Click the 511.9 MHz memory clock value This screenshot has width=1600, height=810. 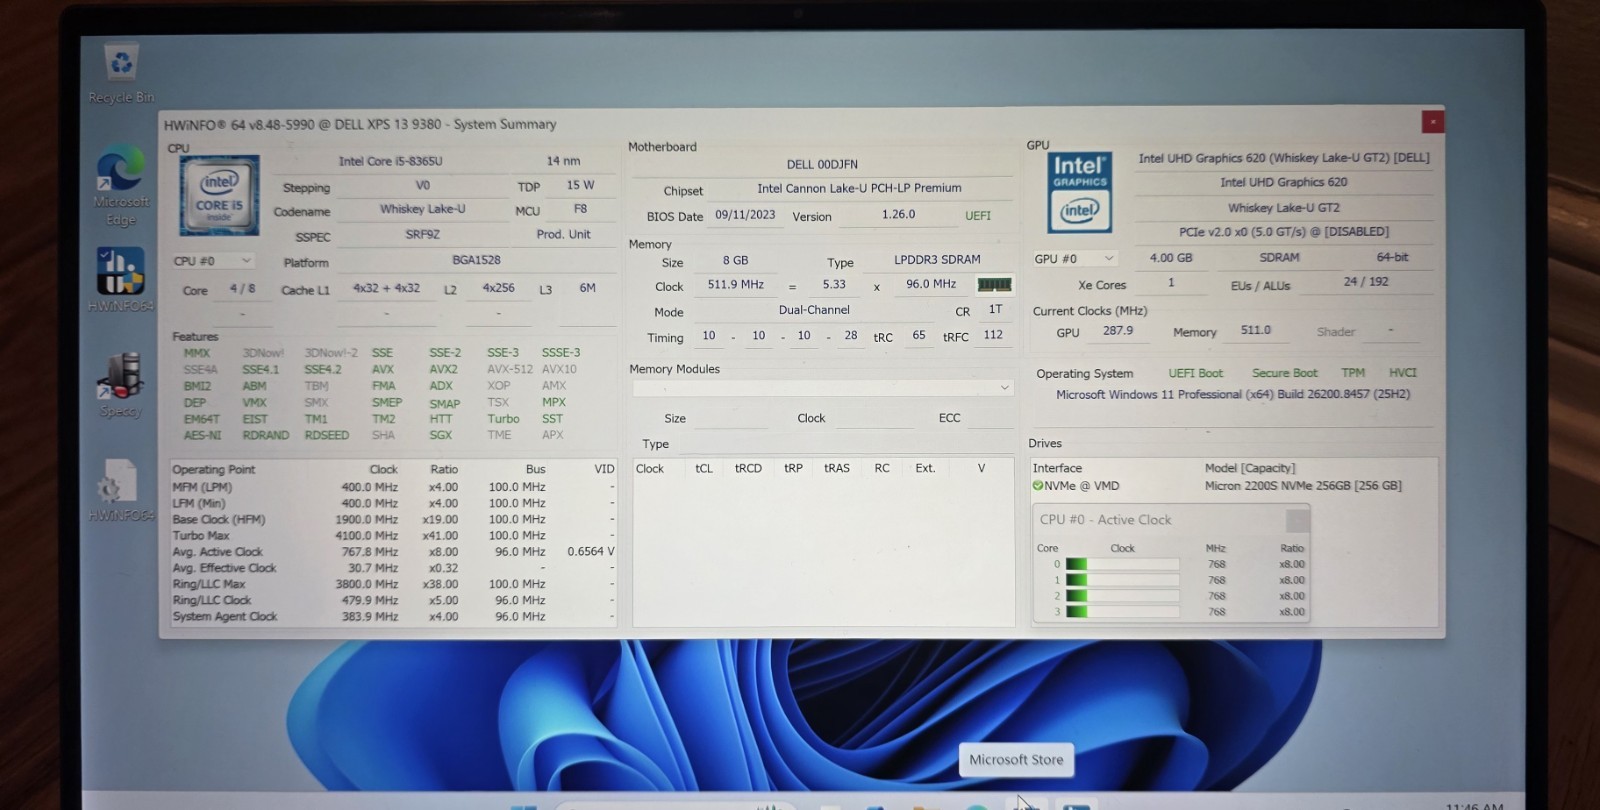point(735,285)
